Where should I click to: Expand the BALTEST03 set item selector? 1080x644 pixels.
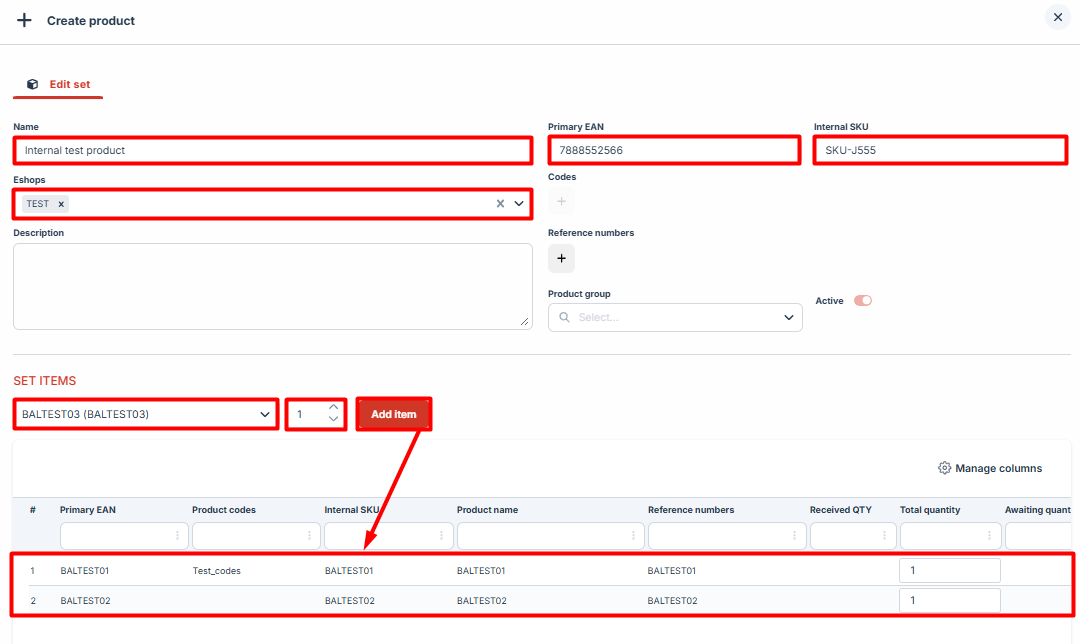tap(265, 414)
